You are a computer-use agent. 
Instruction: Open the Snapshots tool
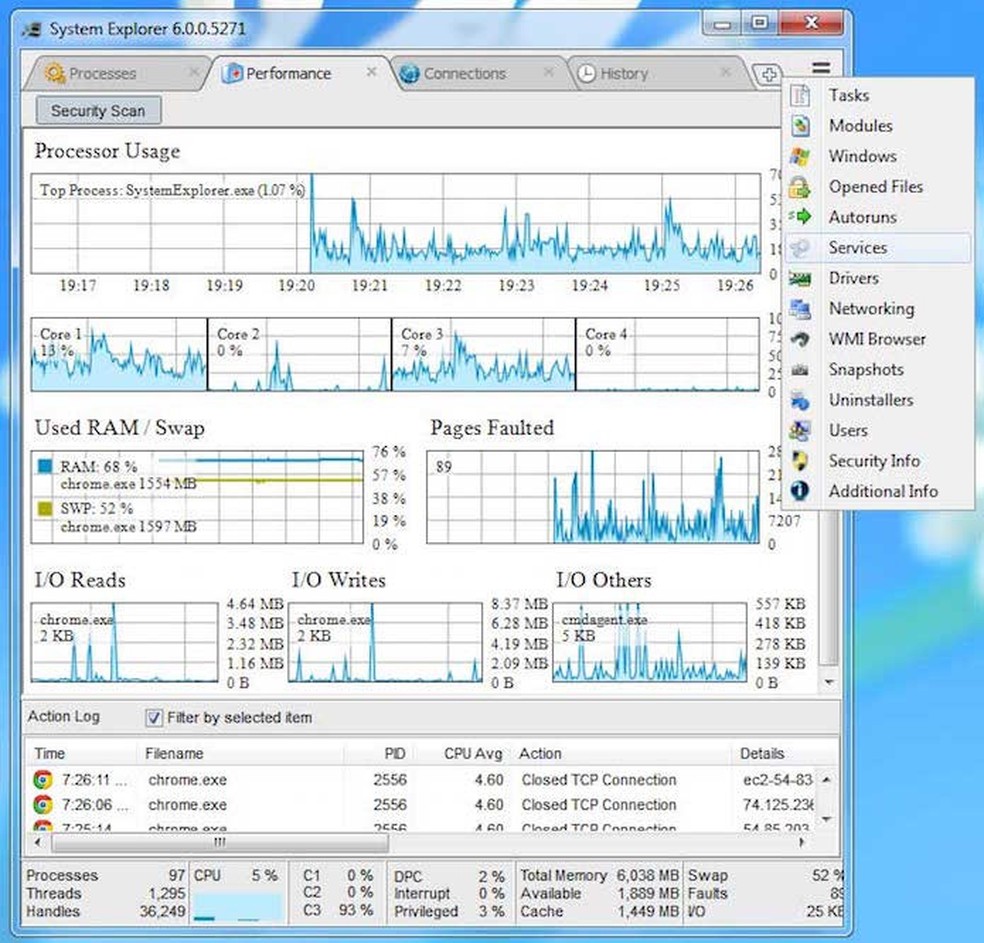coord(864,369)
